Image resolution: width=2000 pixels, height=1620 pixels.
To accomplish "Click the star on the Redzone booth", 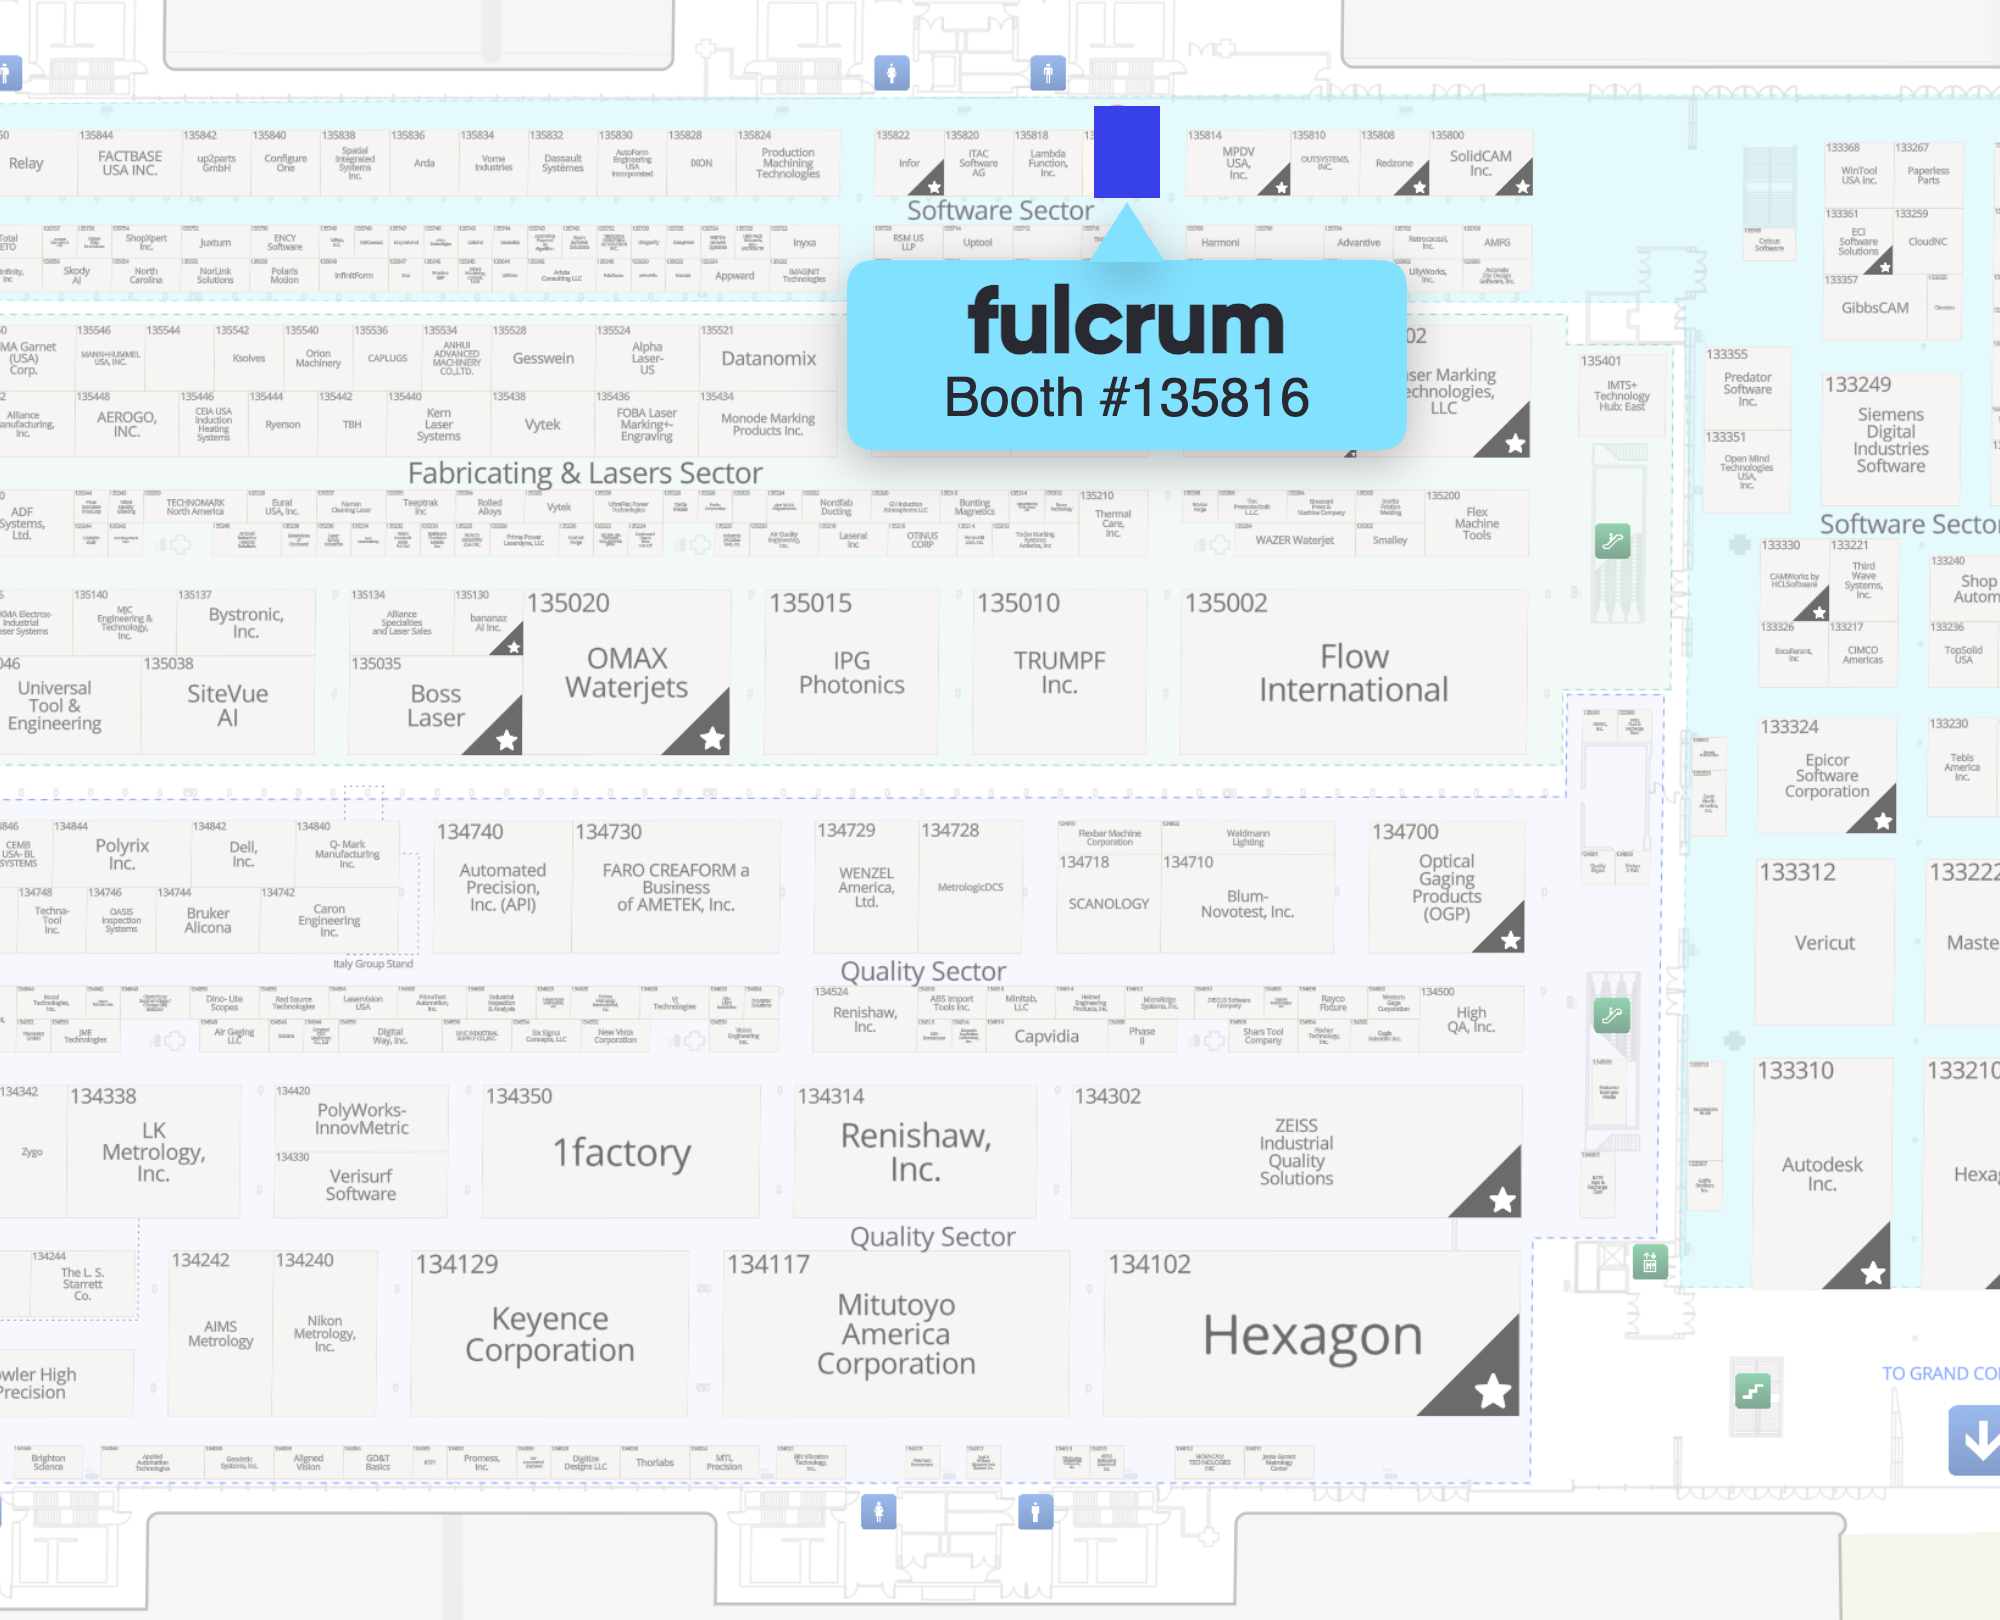I will pos(1418,187).
